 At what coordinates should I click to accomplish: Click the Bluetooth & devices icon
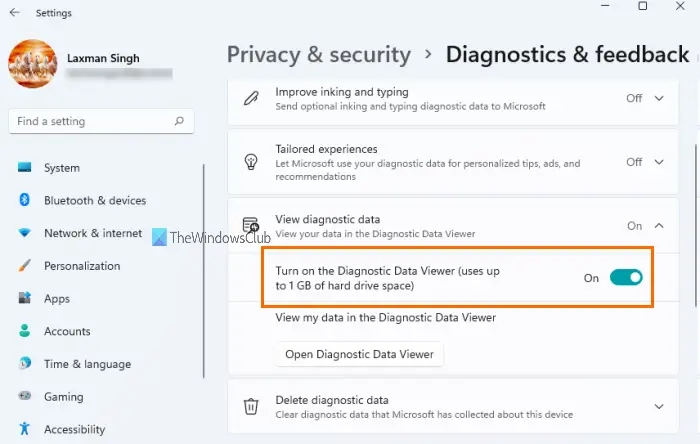coord(25,200)
